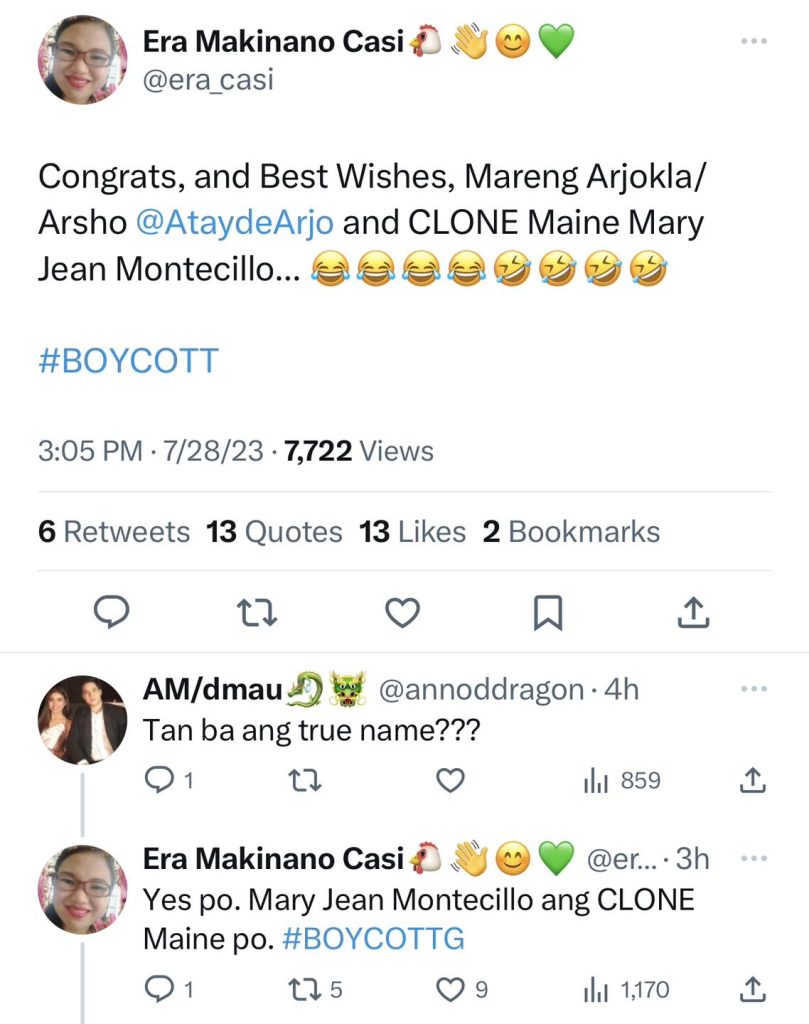View analytics showing 1,170 views
Image resolution: width=809 pixels, height=1024 pixels.
pyautogui.click(x=626, y=990)
